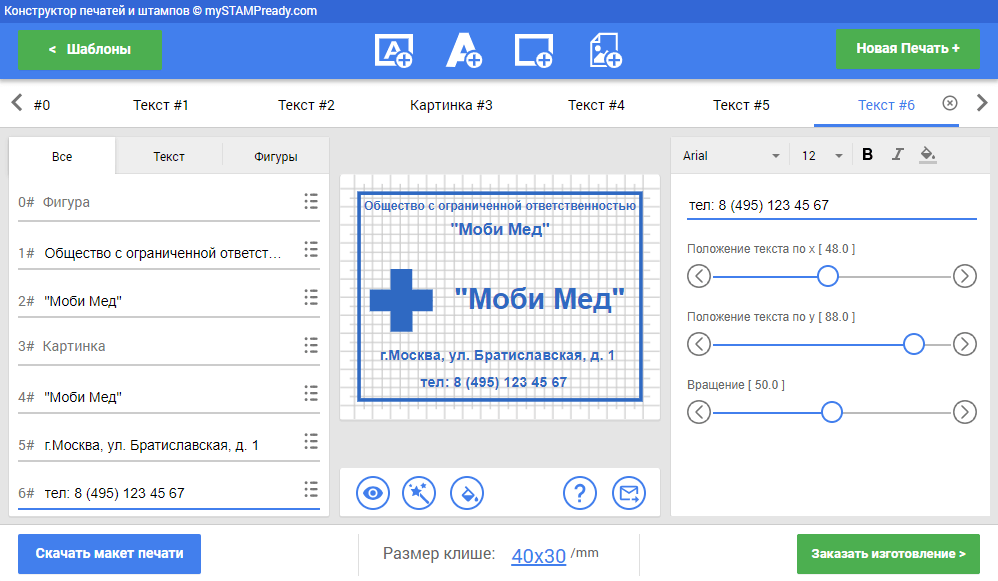Viewport: 998px width, 581px height.
Task: Select row 2# "Моби Мед" in list
Action: point(169,300)
